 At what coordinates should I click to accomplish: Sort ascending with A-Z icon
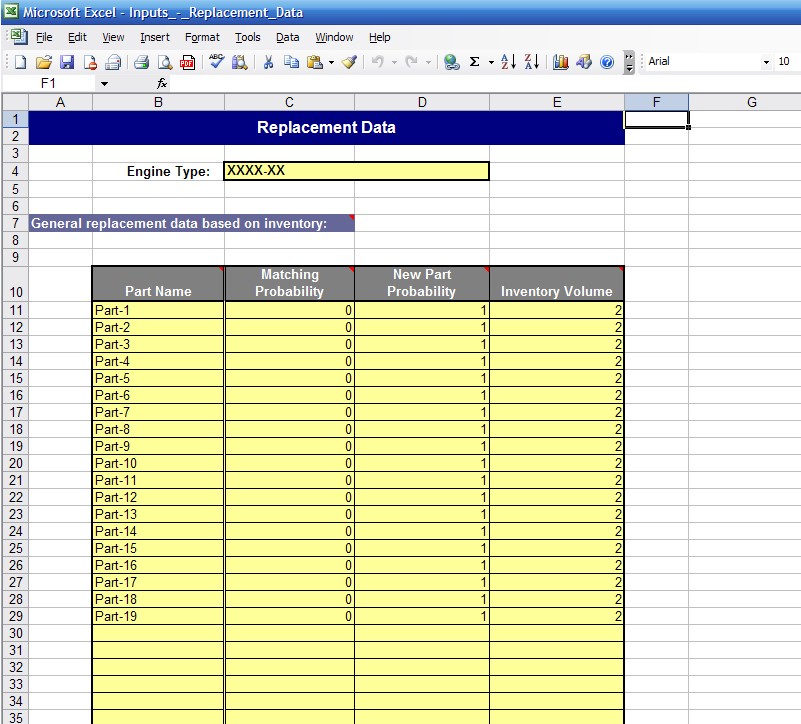click(508, 62)
